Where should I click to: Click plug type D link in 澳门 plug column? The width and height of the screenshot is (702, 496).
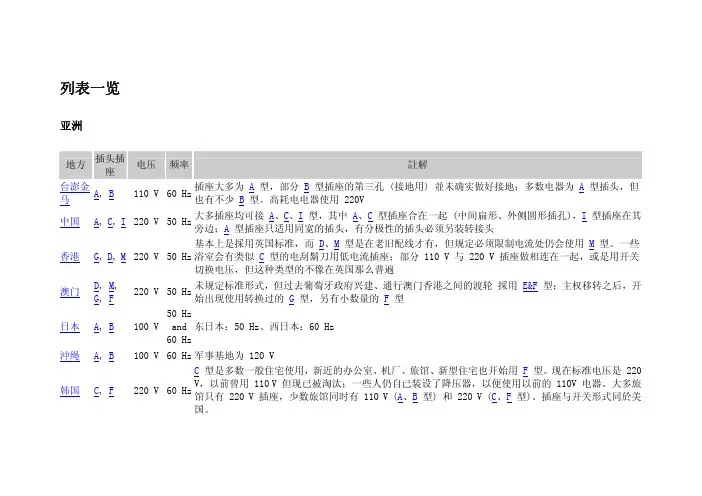[96, 285]
